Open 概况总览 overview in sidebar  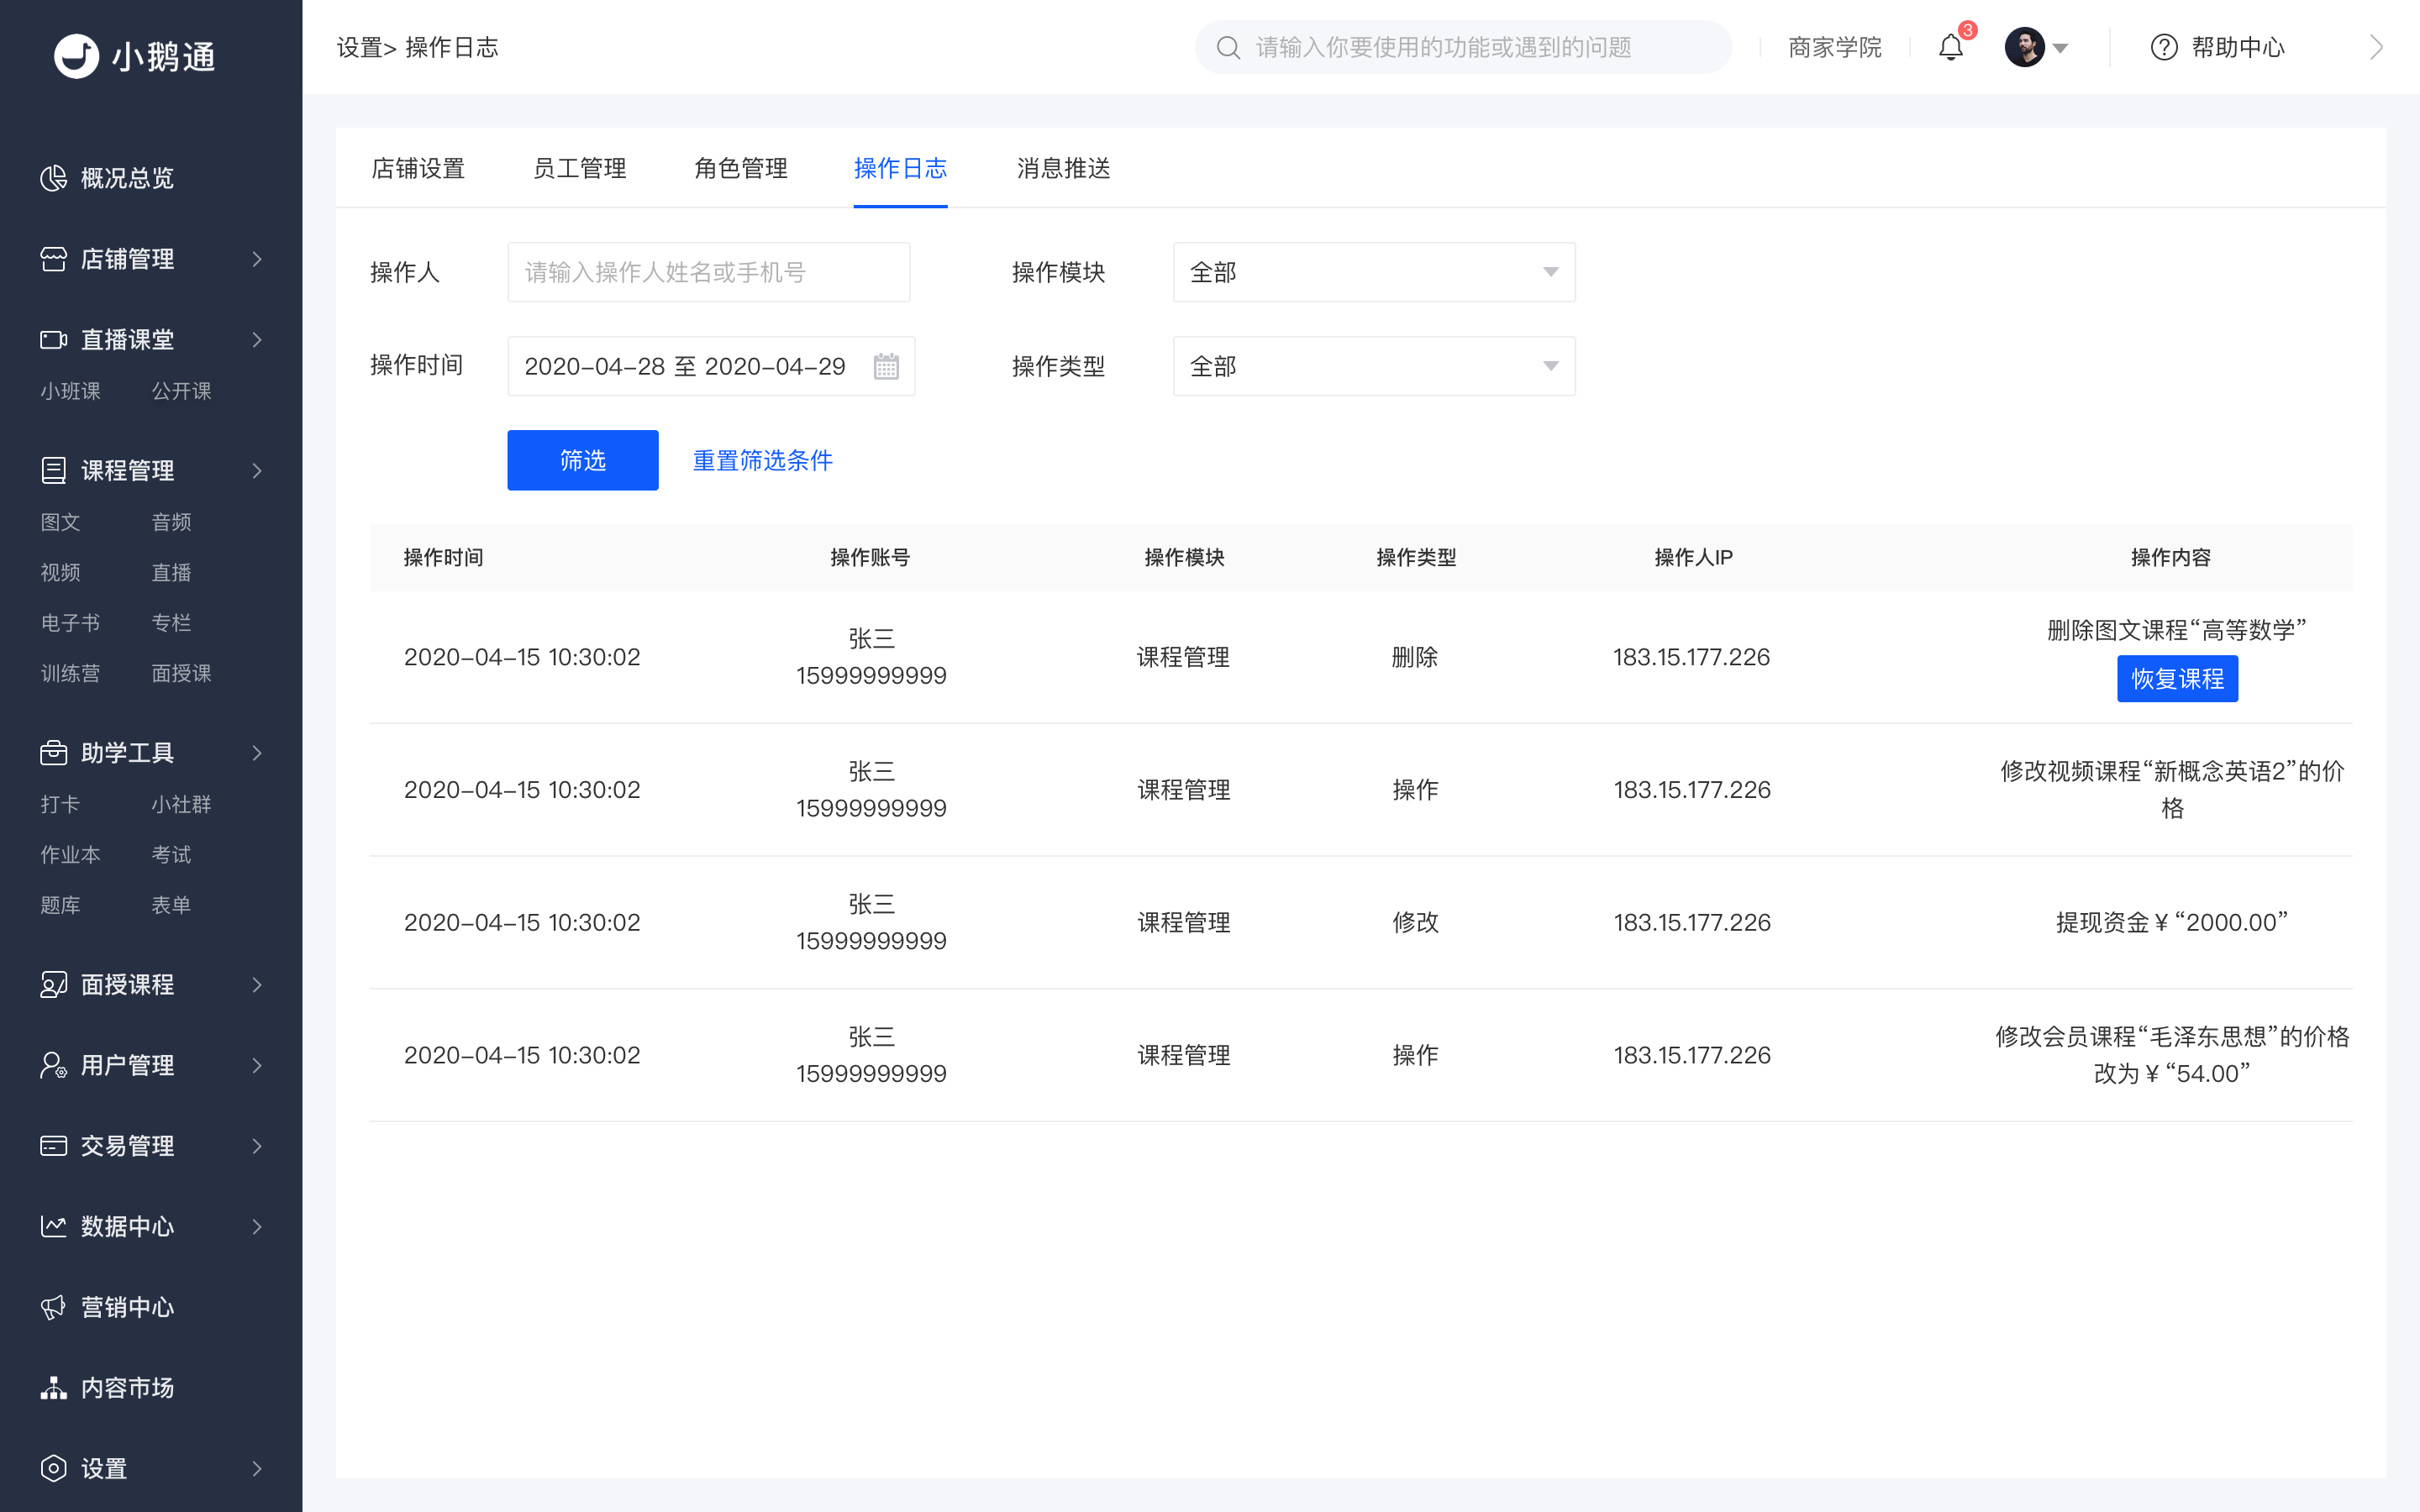click(127, 178)
